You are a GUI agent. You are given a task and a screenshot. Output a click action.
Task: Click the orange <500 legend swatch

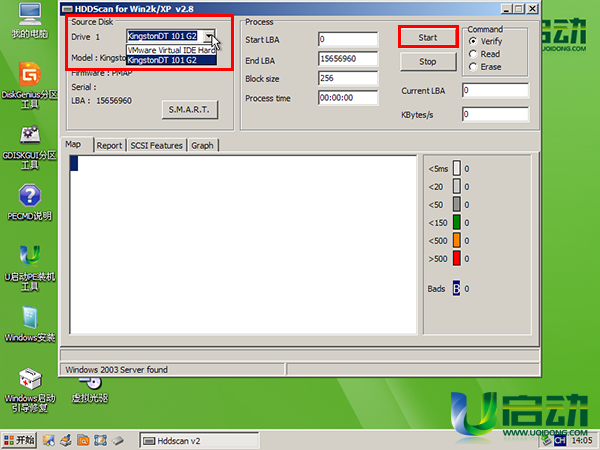(457, 240)
